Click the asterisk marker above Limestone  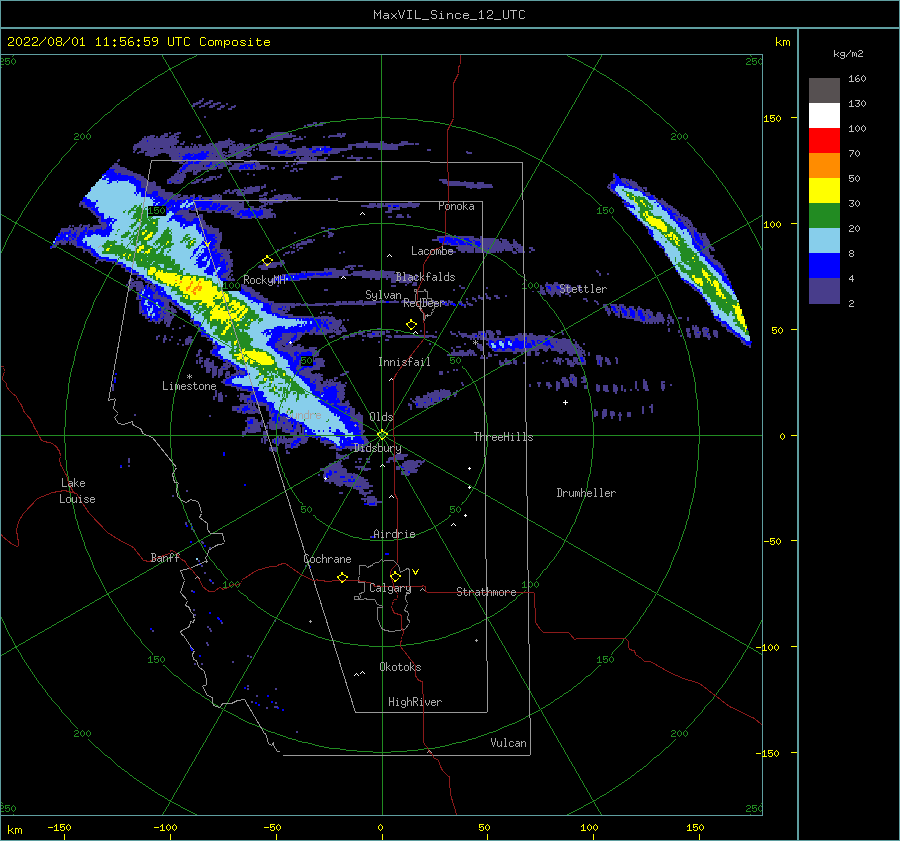point(189,377)
